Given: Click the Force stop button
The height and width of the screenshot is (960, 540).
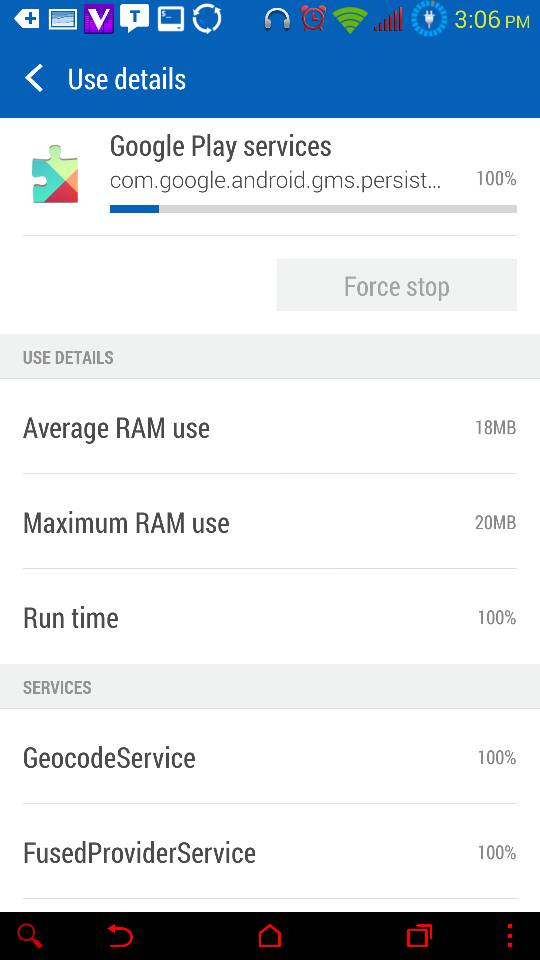Looking at the screenshot, I should (x=397, y=285).
